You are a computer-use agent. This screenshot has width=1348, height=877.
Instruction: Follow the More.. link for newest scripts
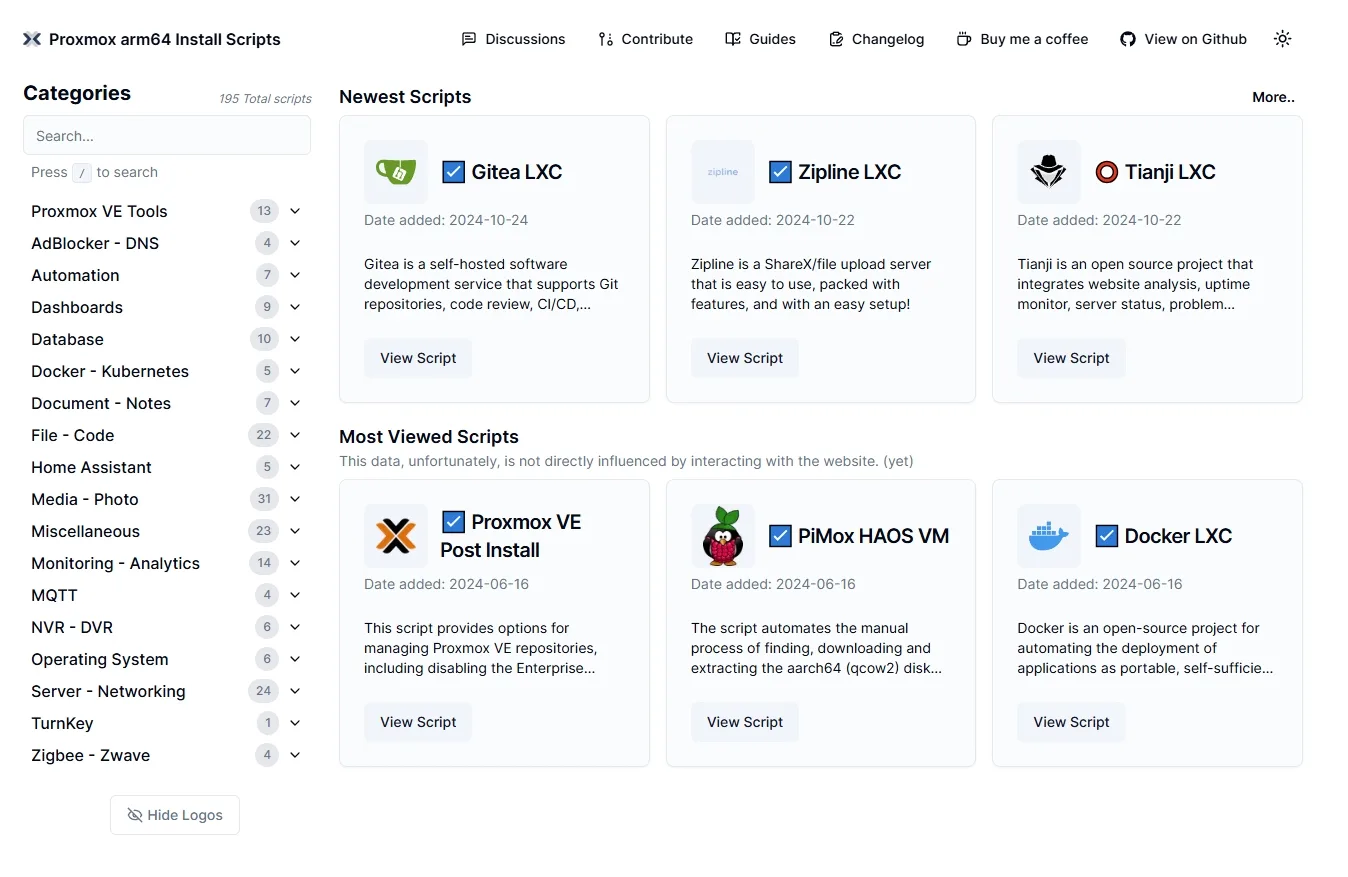tap(1273, 97)
